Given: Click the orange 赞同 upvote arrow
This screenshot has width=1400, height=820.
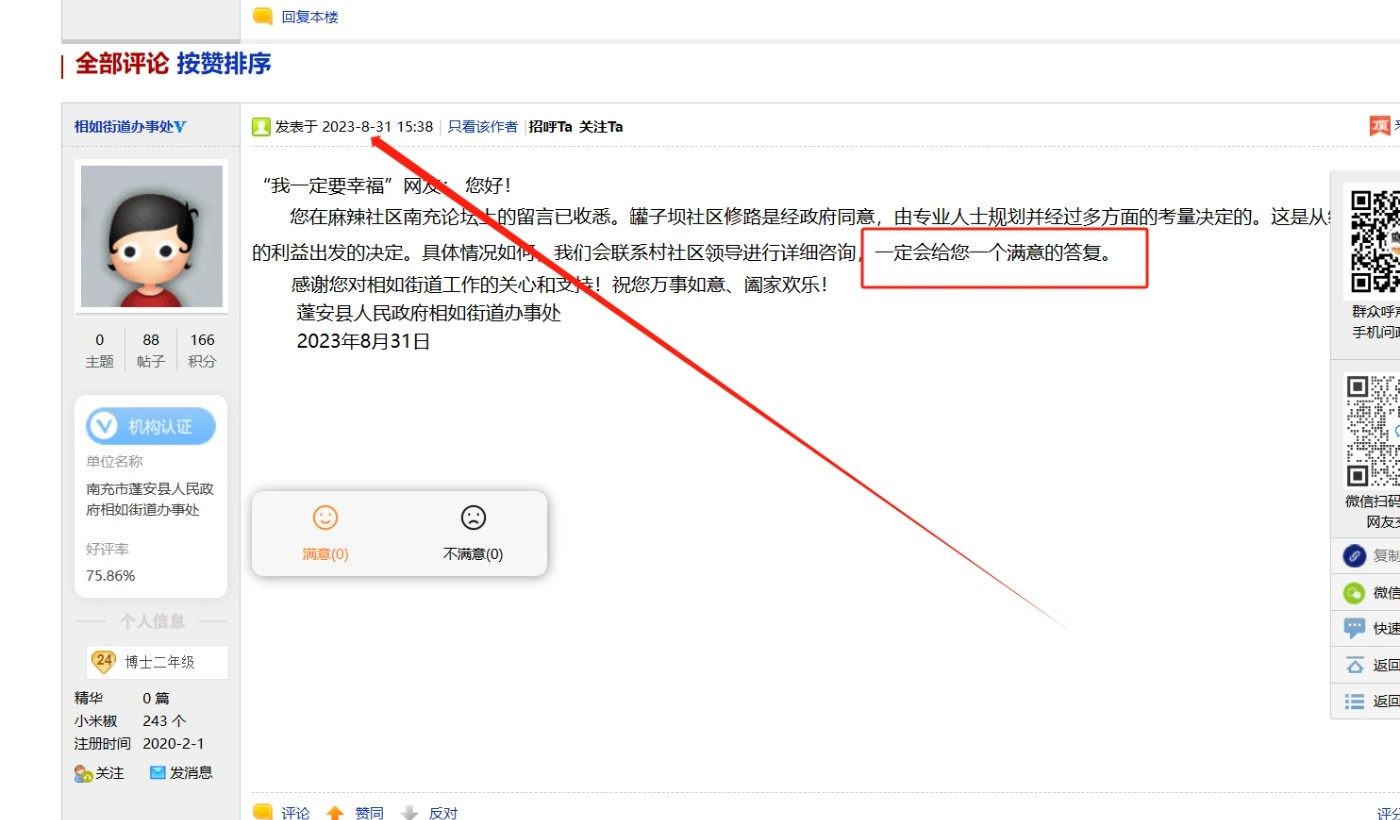Looking at the screenshot, I should [335, 813].
